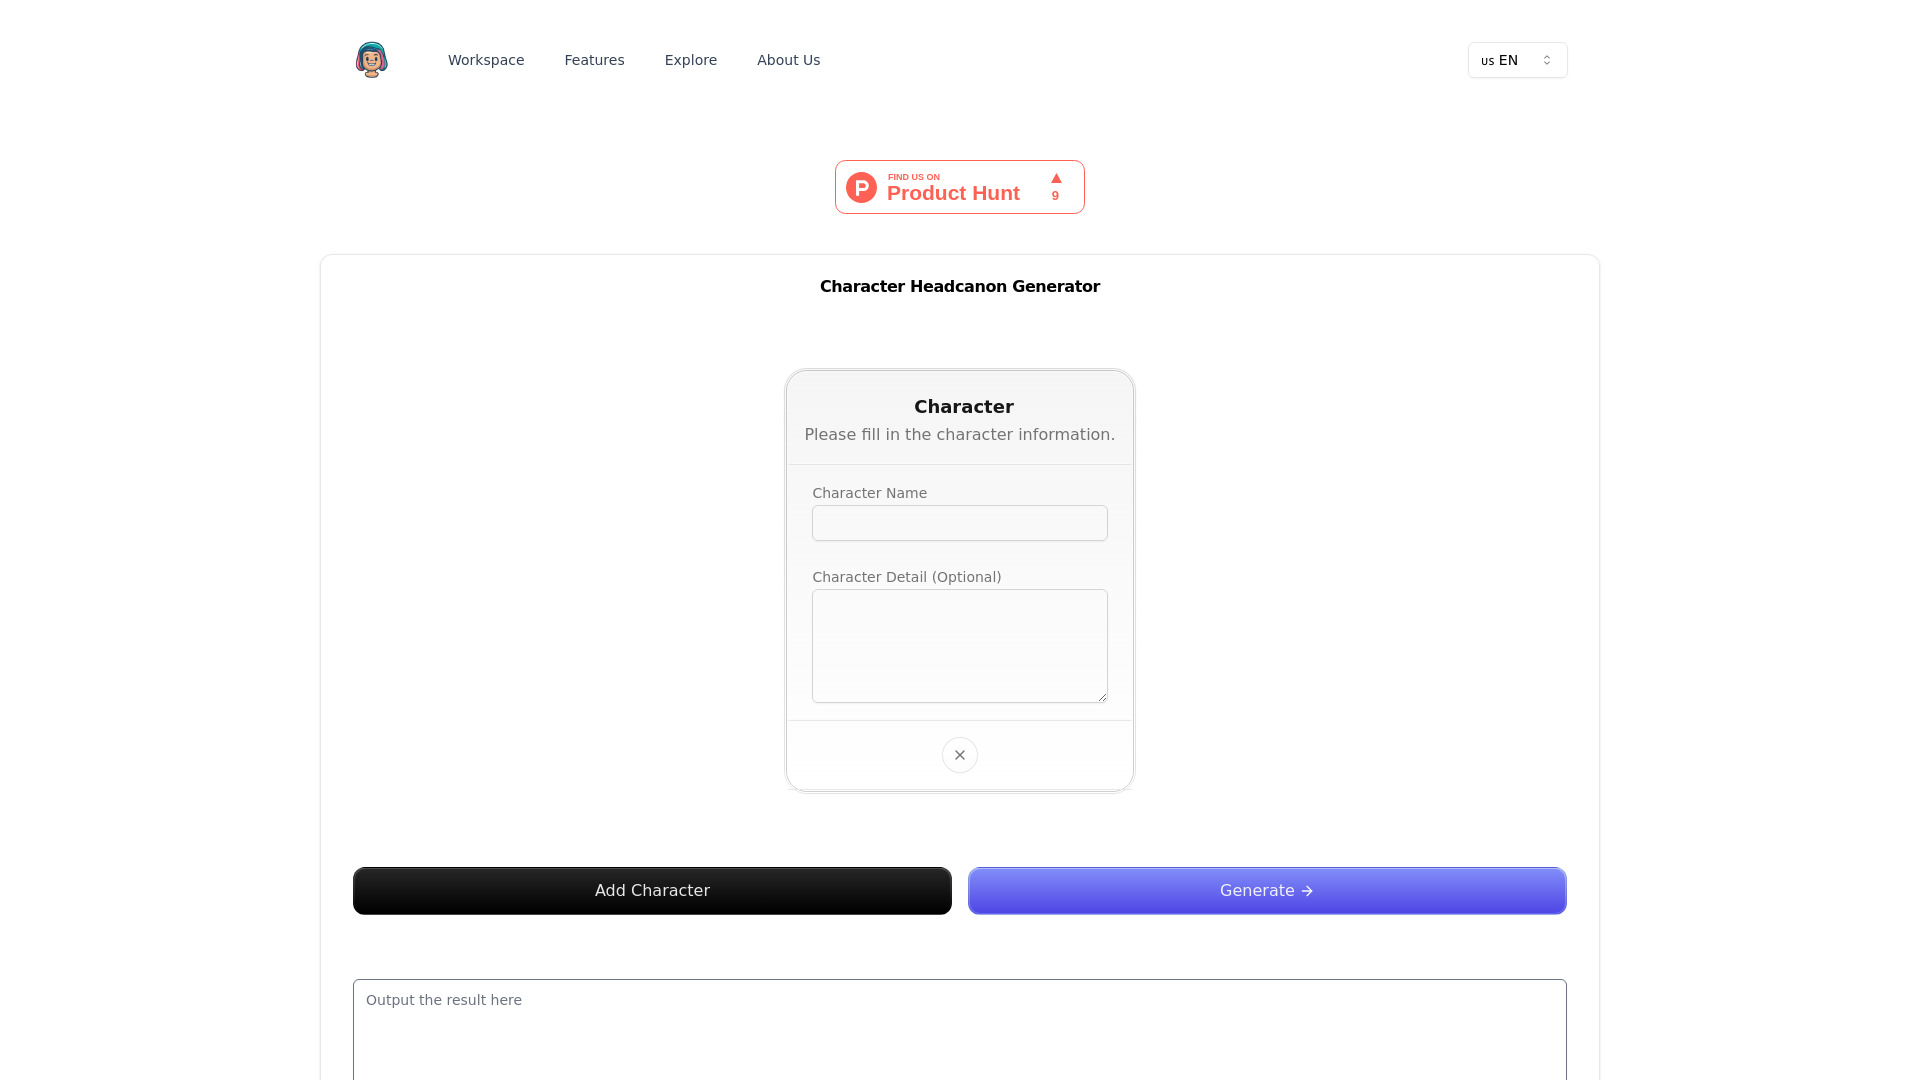Click the Generate arrow icon button

click(x=1307, y=890)
